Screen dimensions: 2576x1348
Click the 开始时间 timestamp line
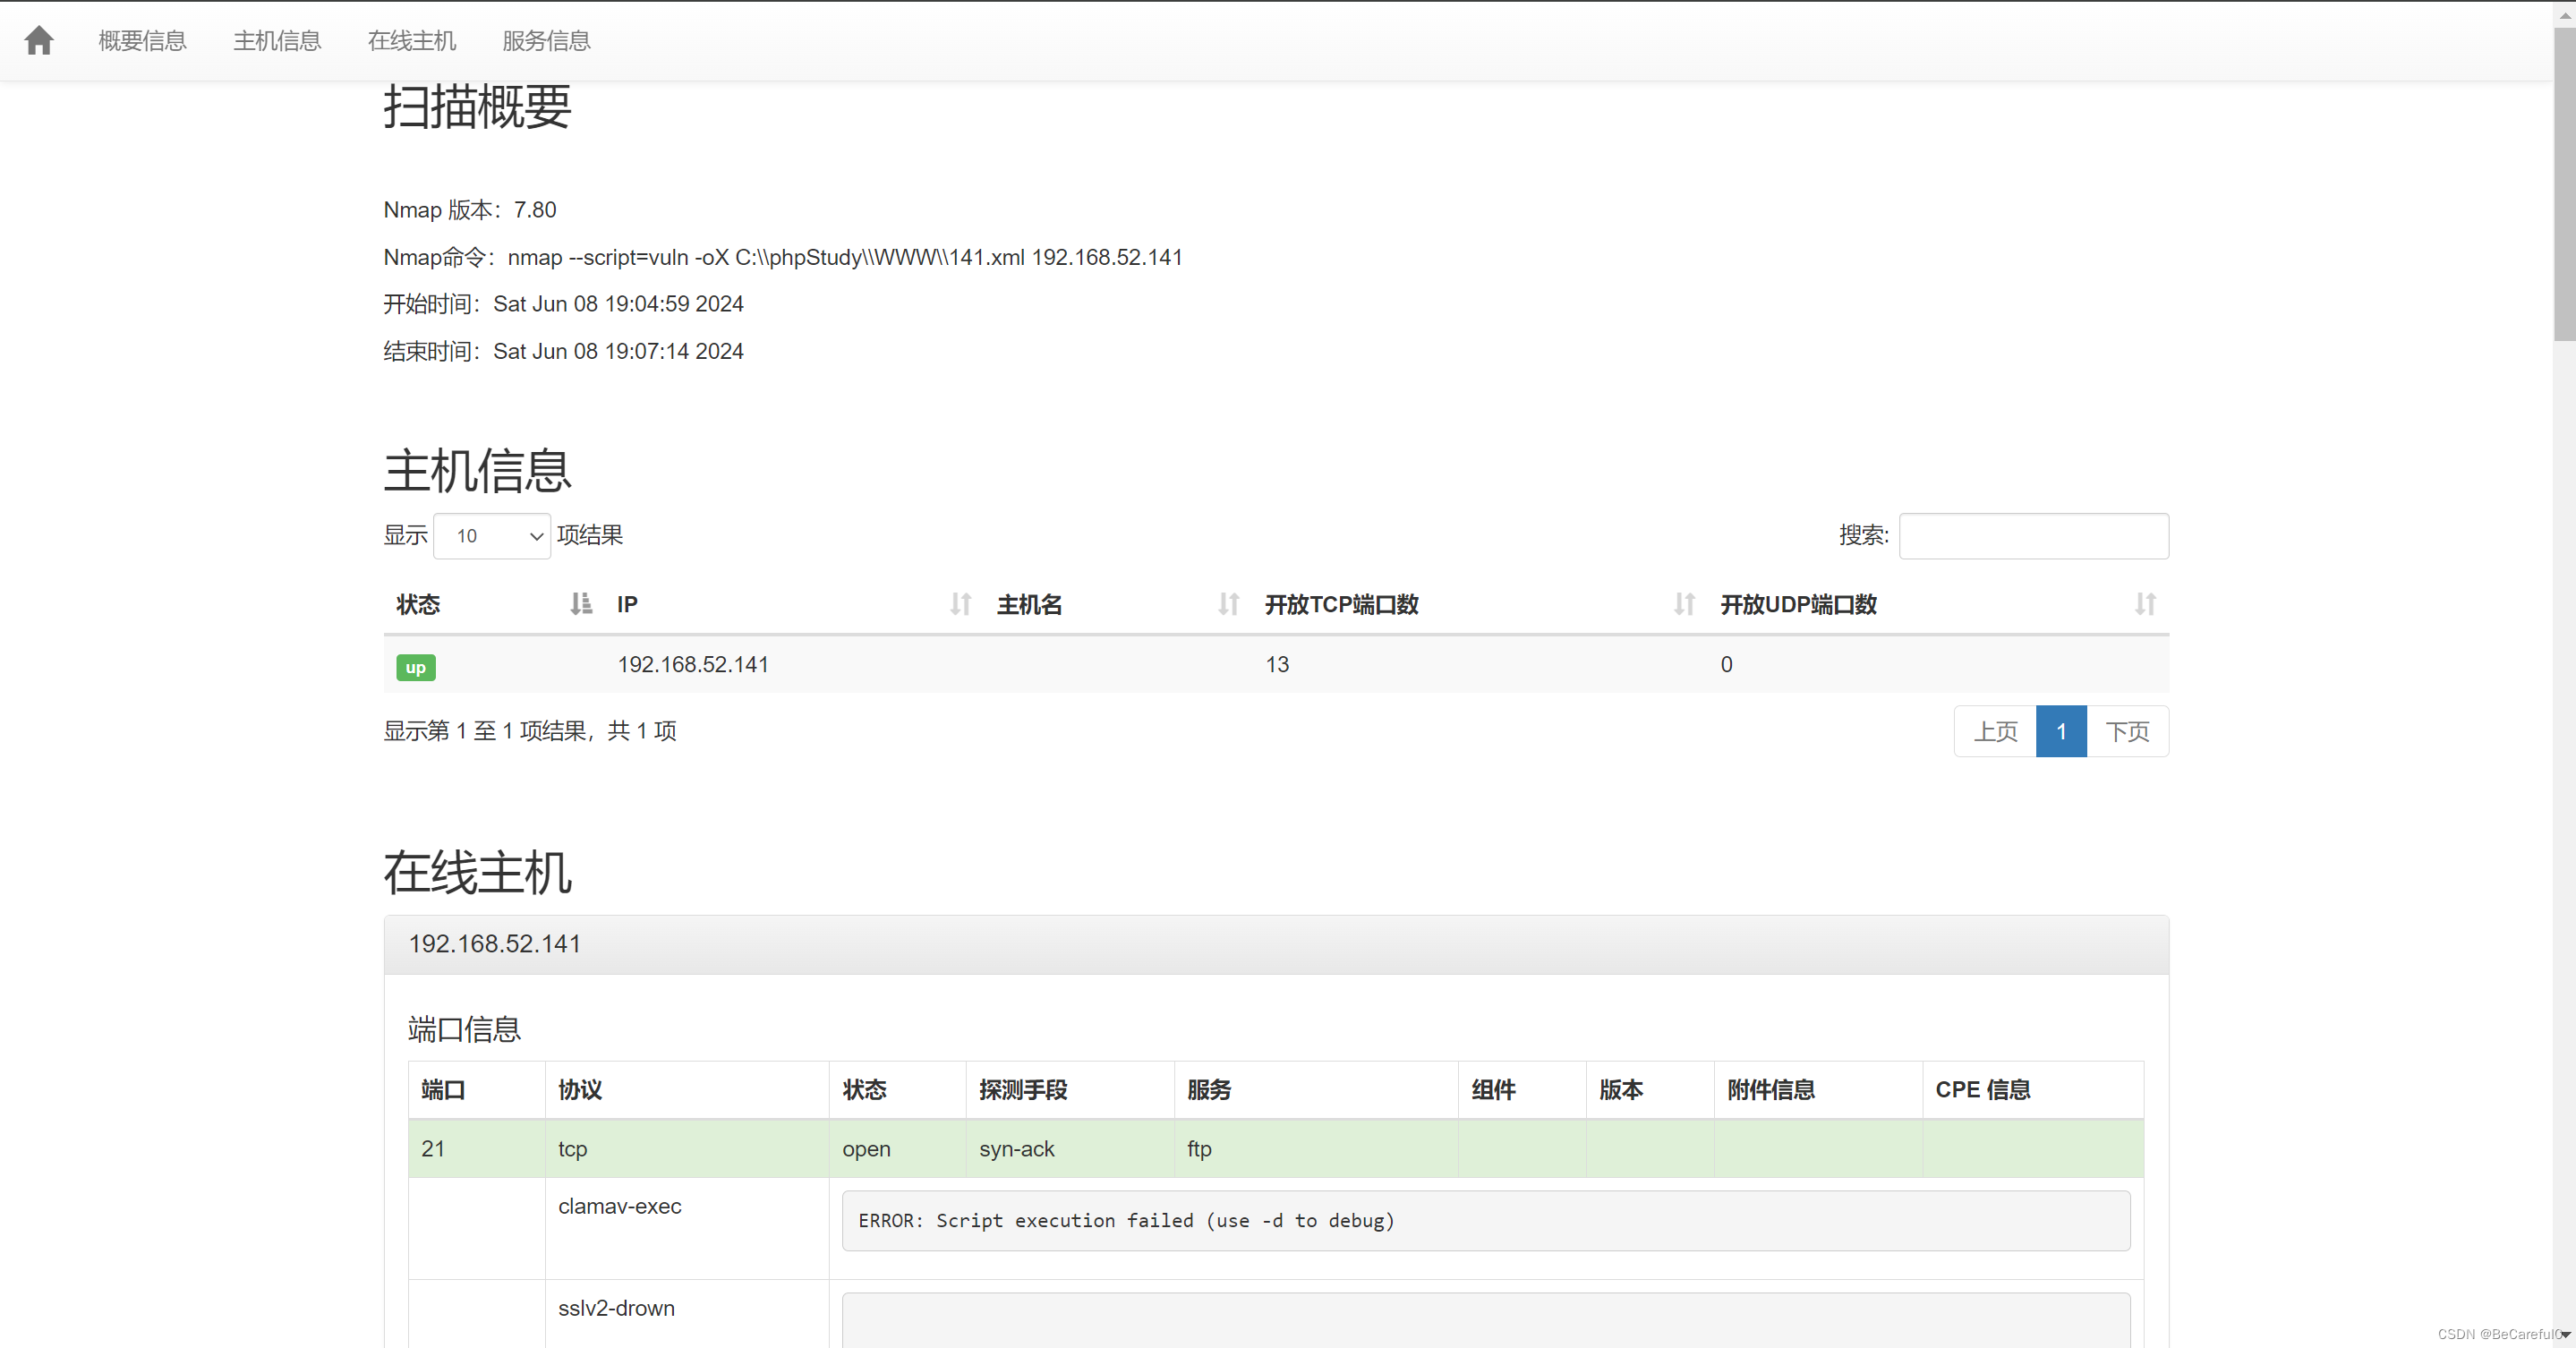(564, 304)
